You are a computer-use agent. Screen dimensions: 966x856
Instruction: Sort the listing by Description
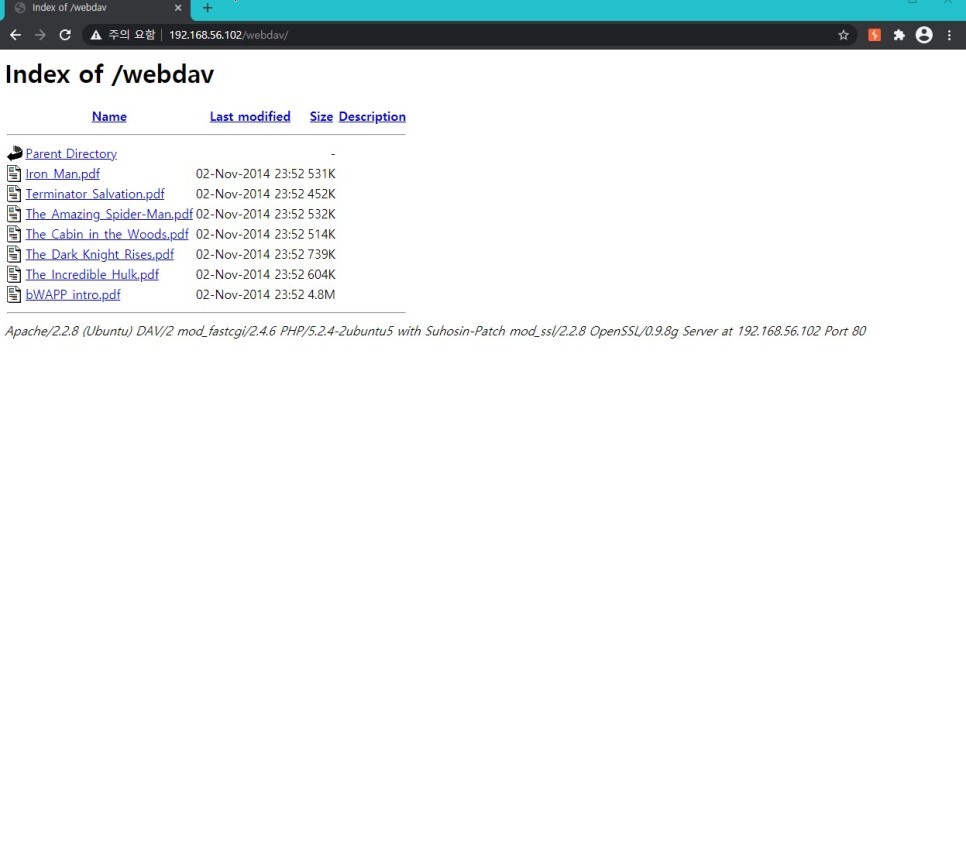pos(372,116)
